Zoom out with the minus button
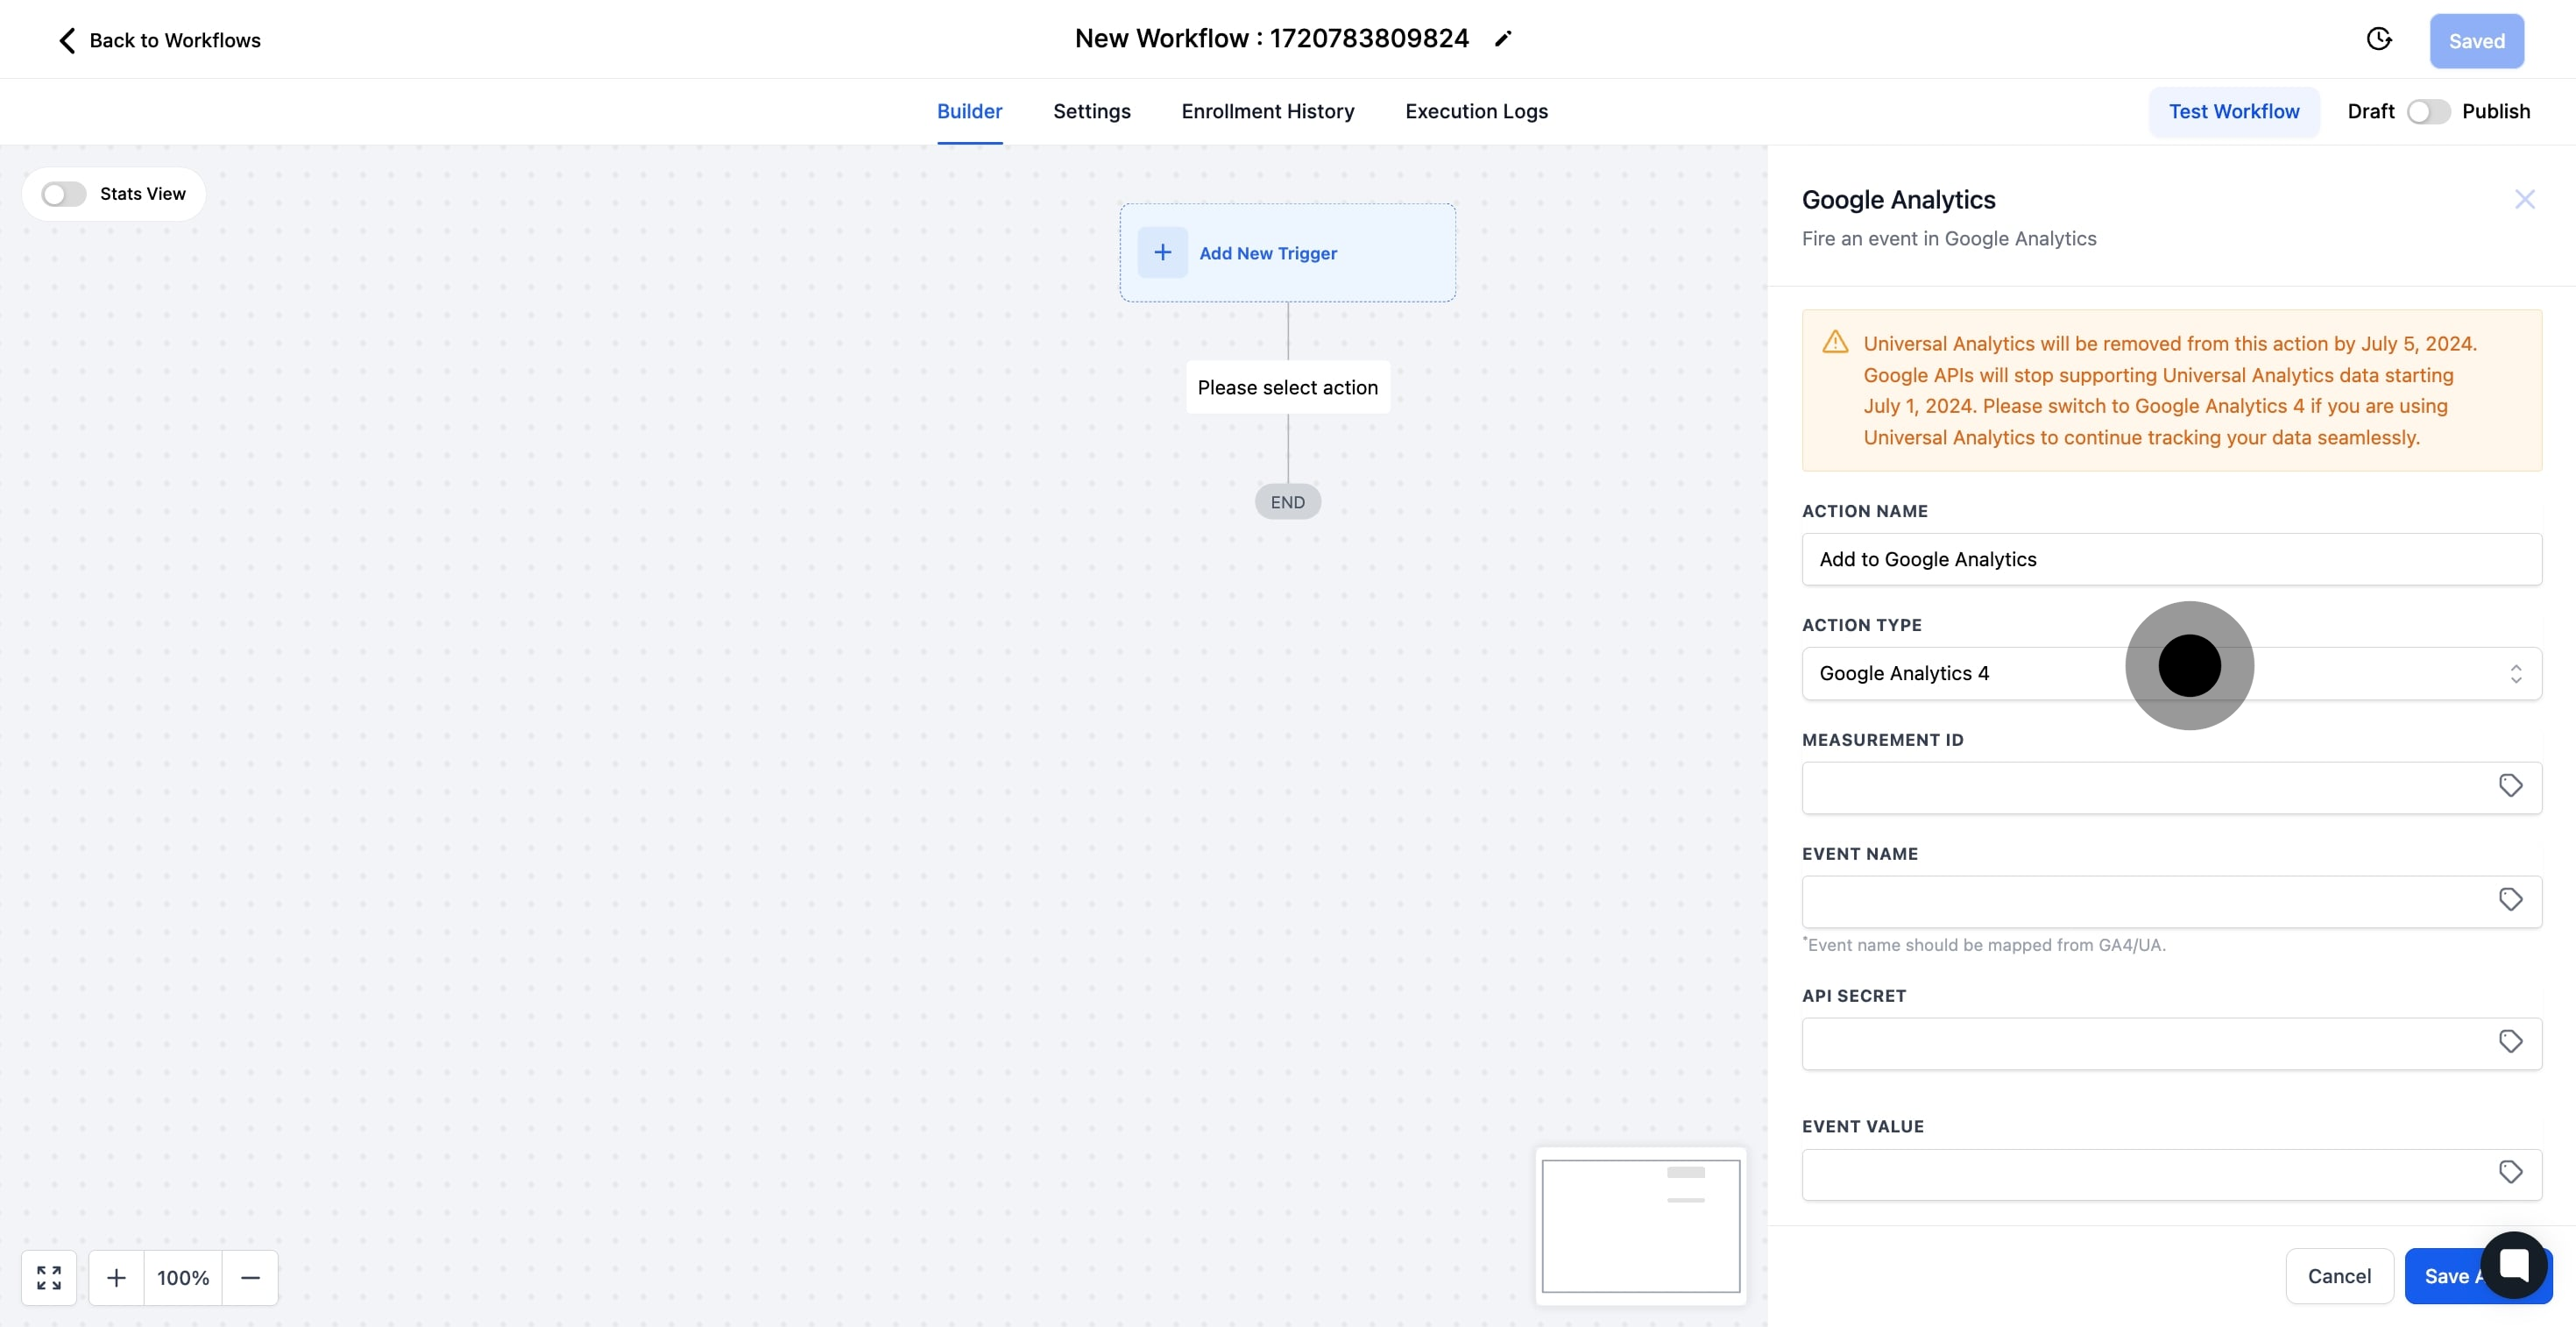This screenshot has height=1327, width=2576. (250, 1277)
